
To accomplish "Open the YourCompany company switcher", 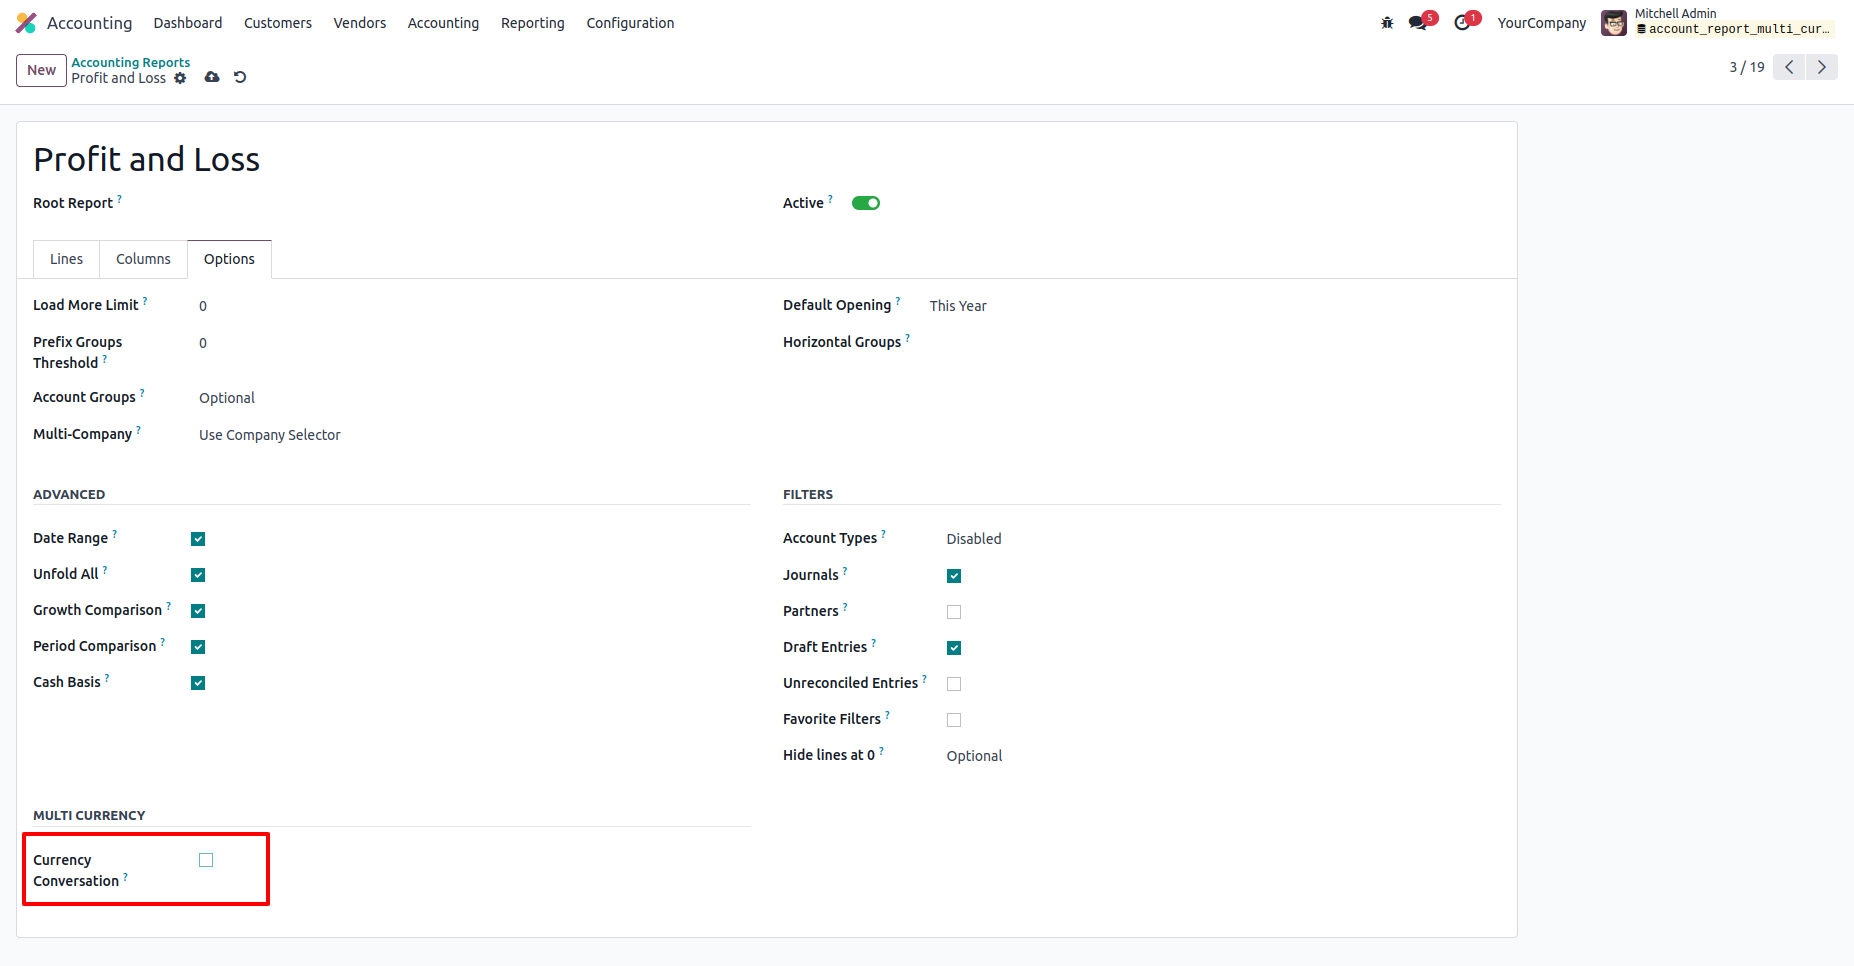I will 1541,23.
